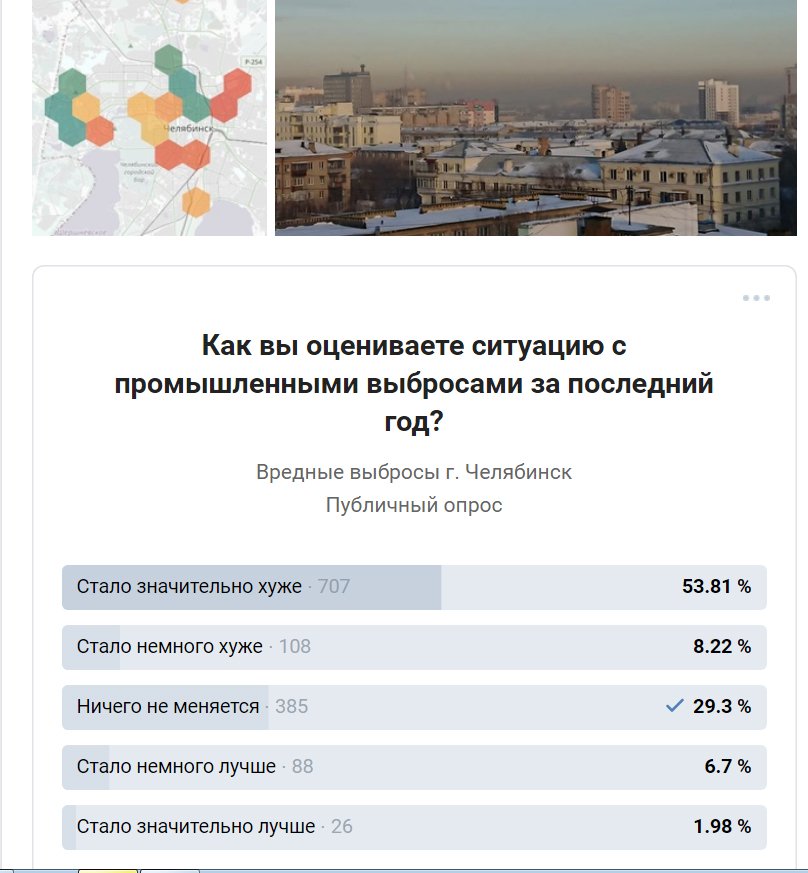The image size is (808, 873).
Task: Select the 'Стало значительно хуже' answer
Action: point(189,587)
